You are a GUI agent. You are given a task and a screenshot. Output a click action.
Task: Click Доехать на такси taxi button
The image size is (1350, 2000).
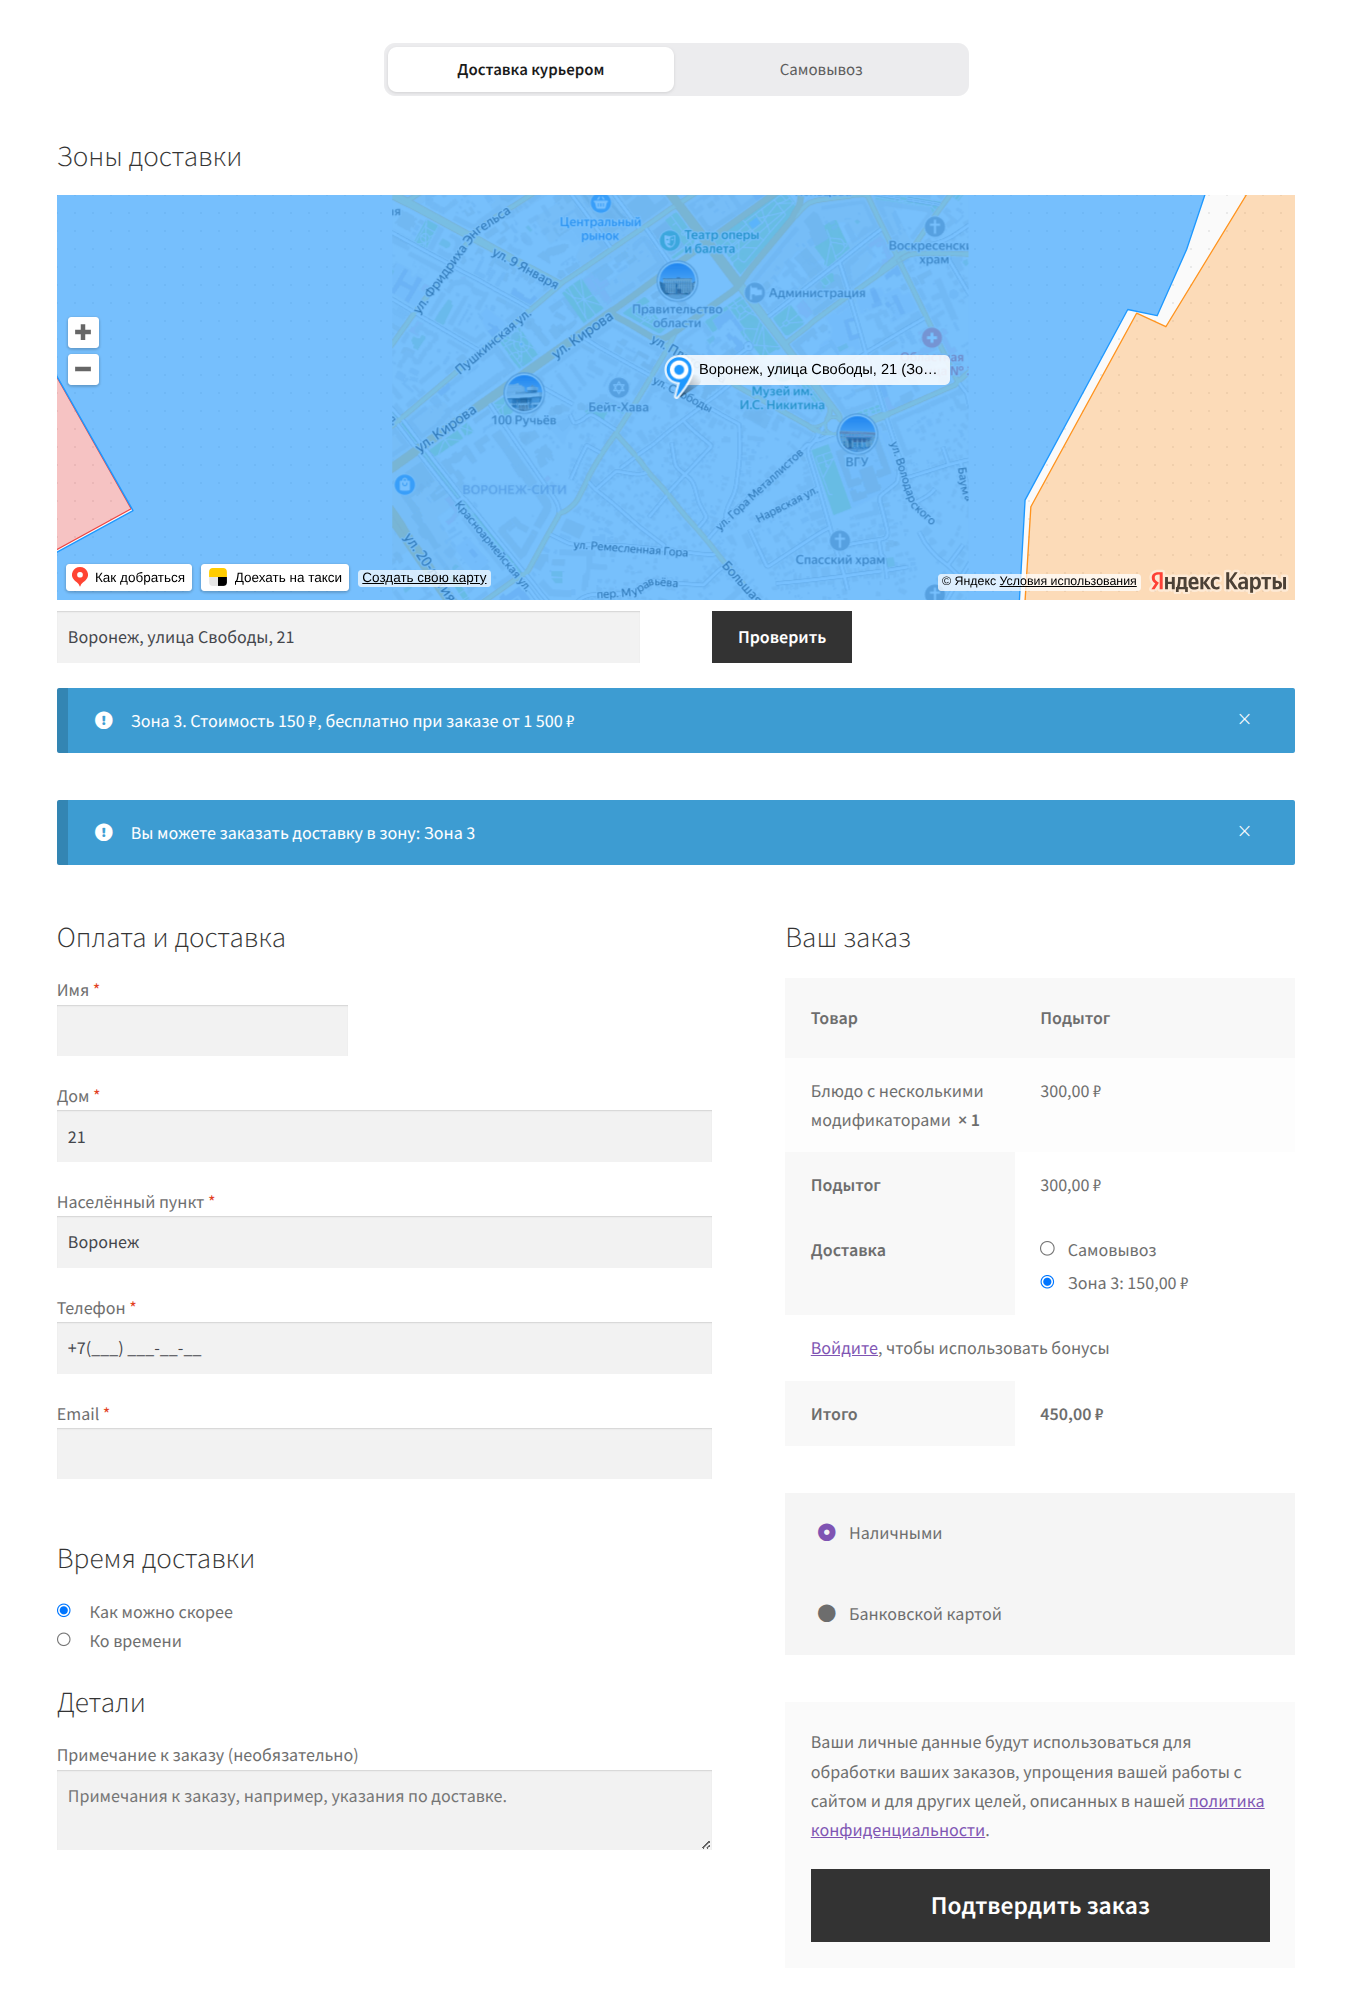click(275, 577)
